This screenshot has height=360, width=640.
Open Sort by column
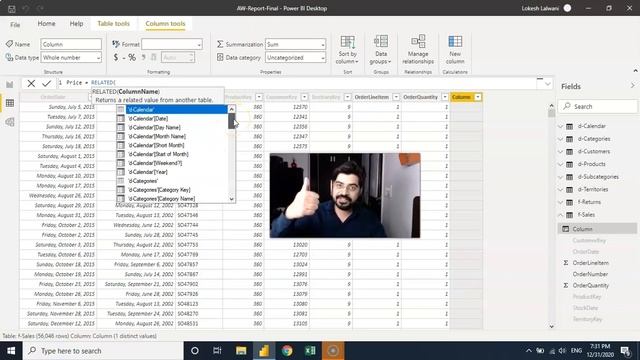click(x=347, y=50)
